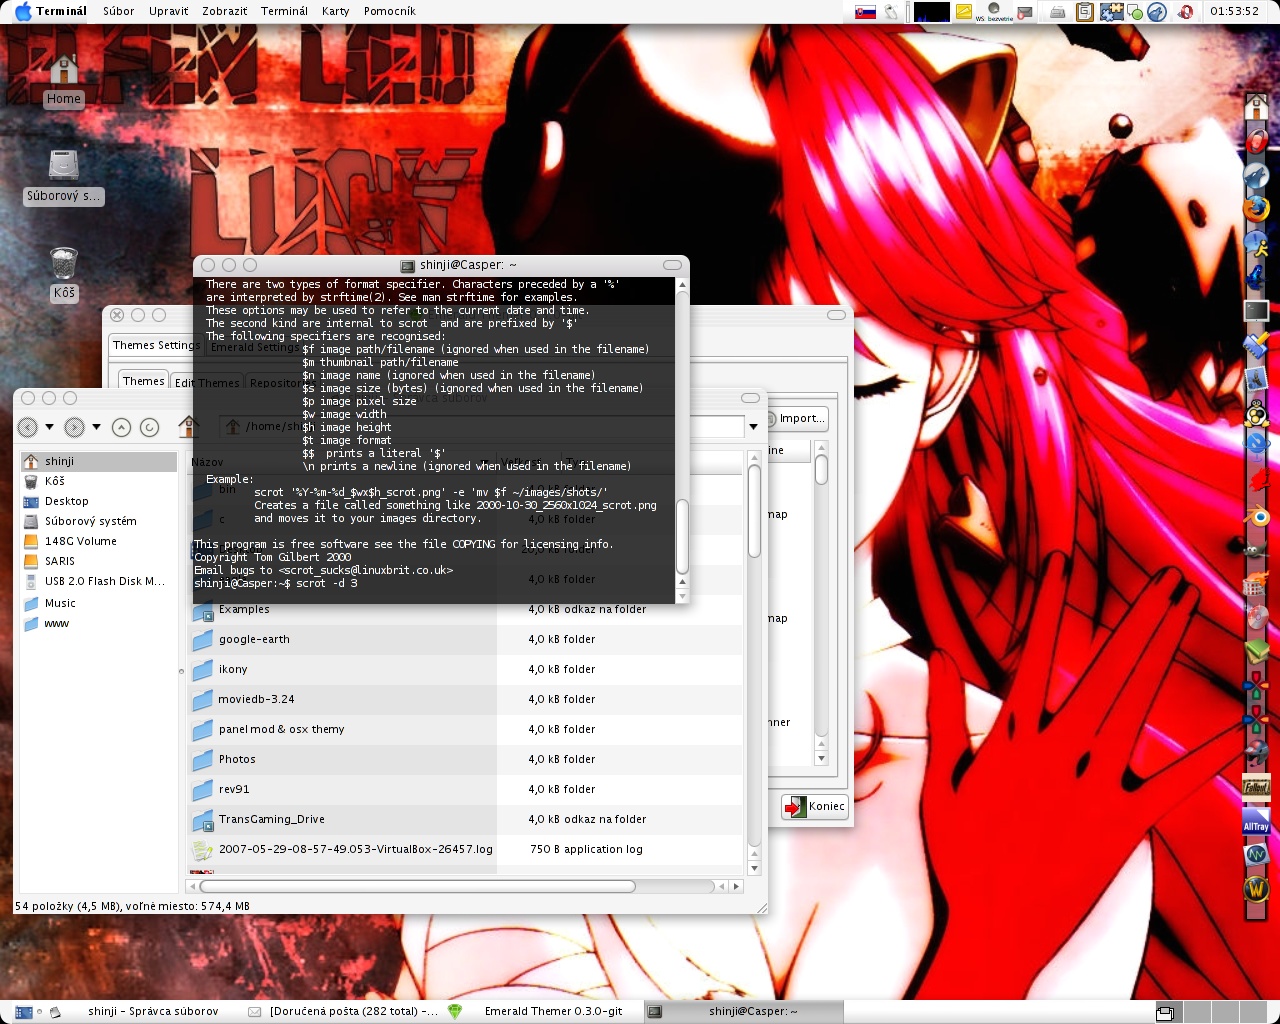Screen dimensions: 1280x1024
Task: Open the Terminál menu item
Action: tap(284, 11)
